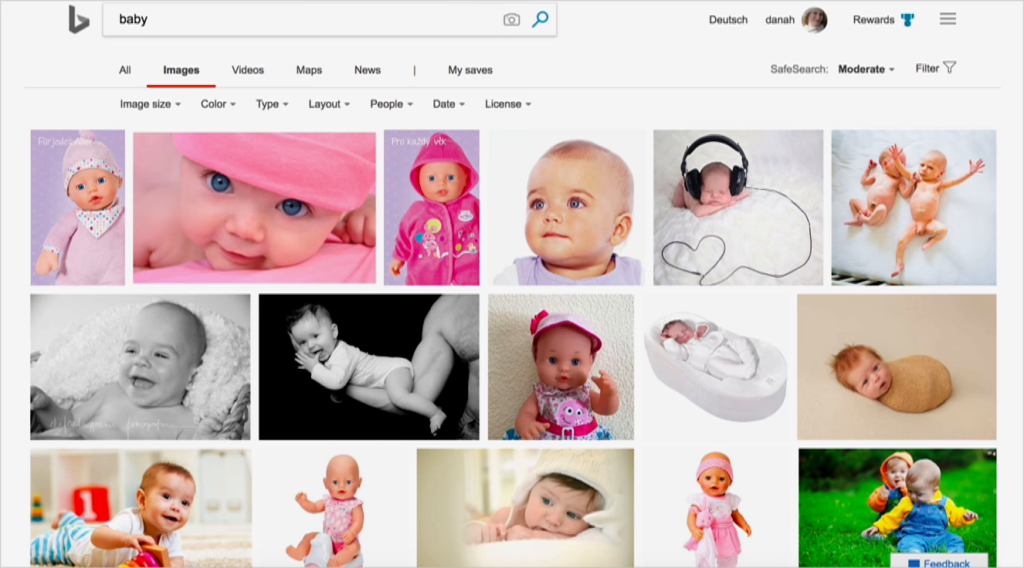Open baby in lavender top looking up
The width and height of the screenshot is (1024, 568).
(x=567, y=207)
